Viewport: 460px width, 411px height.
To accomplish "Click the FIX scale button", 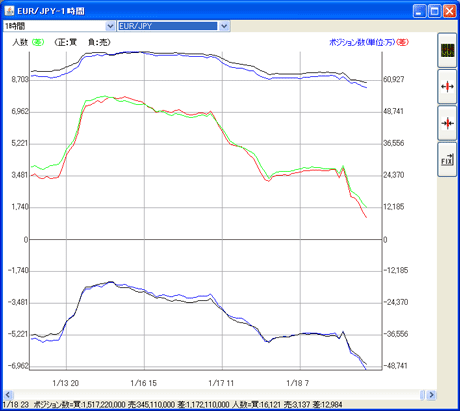I will (447, 160).
